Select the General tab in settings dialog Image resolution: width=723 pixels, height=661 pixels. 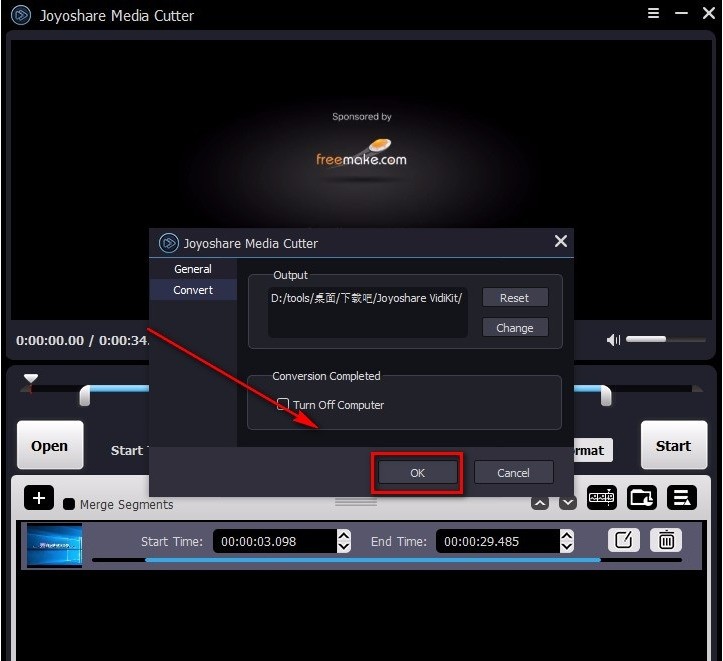click(193, 269)
